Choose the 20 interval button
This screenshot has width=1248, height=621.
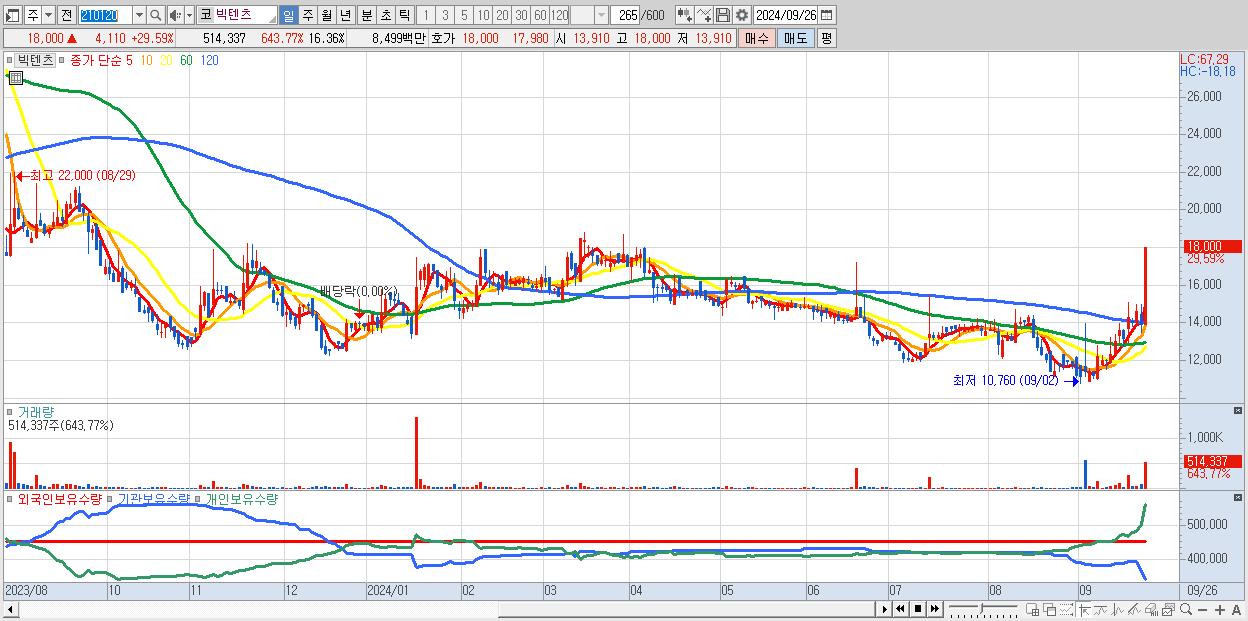pyautogui.click(x=502, y=15)
